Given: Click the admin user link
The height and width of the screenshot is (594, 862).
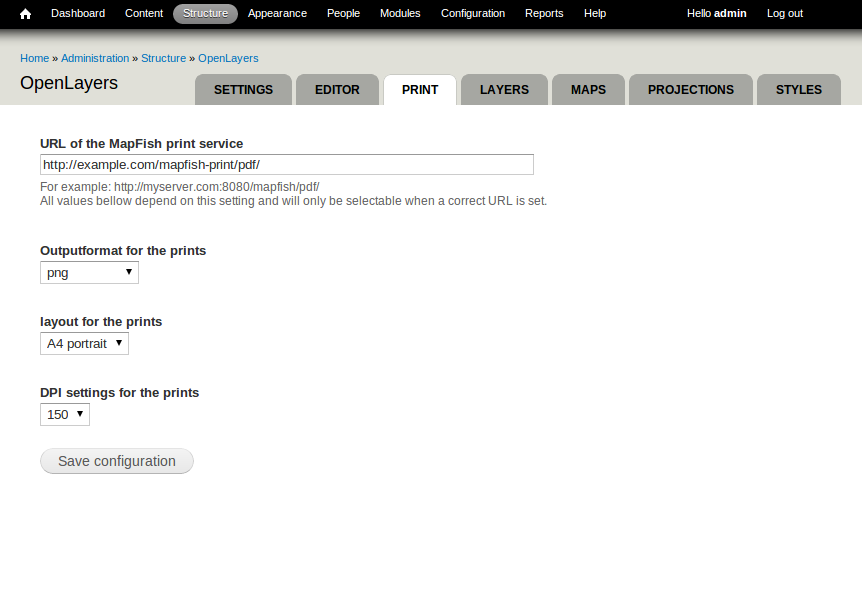Looking at the screenshot, I should 717,13.
